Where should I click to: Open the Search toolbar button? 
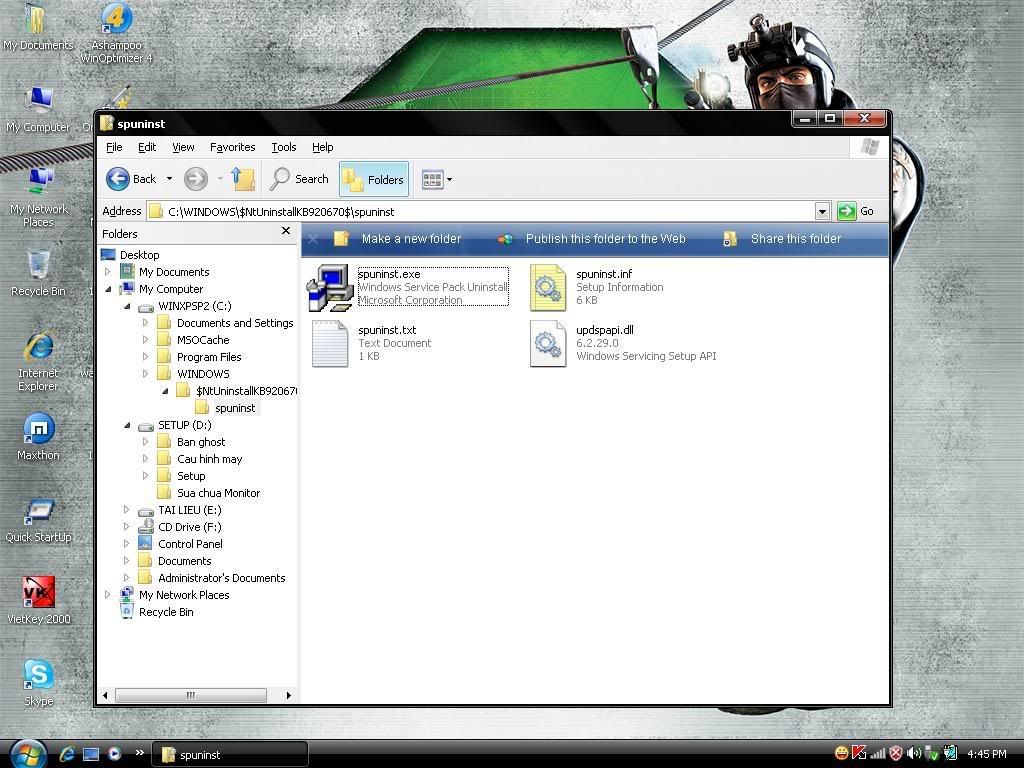(x=300, y=179)
